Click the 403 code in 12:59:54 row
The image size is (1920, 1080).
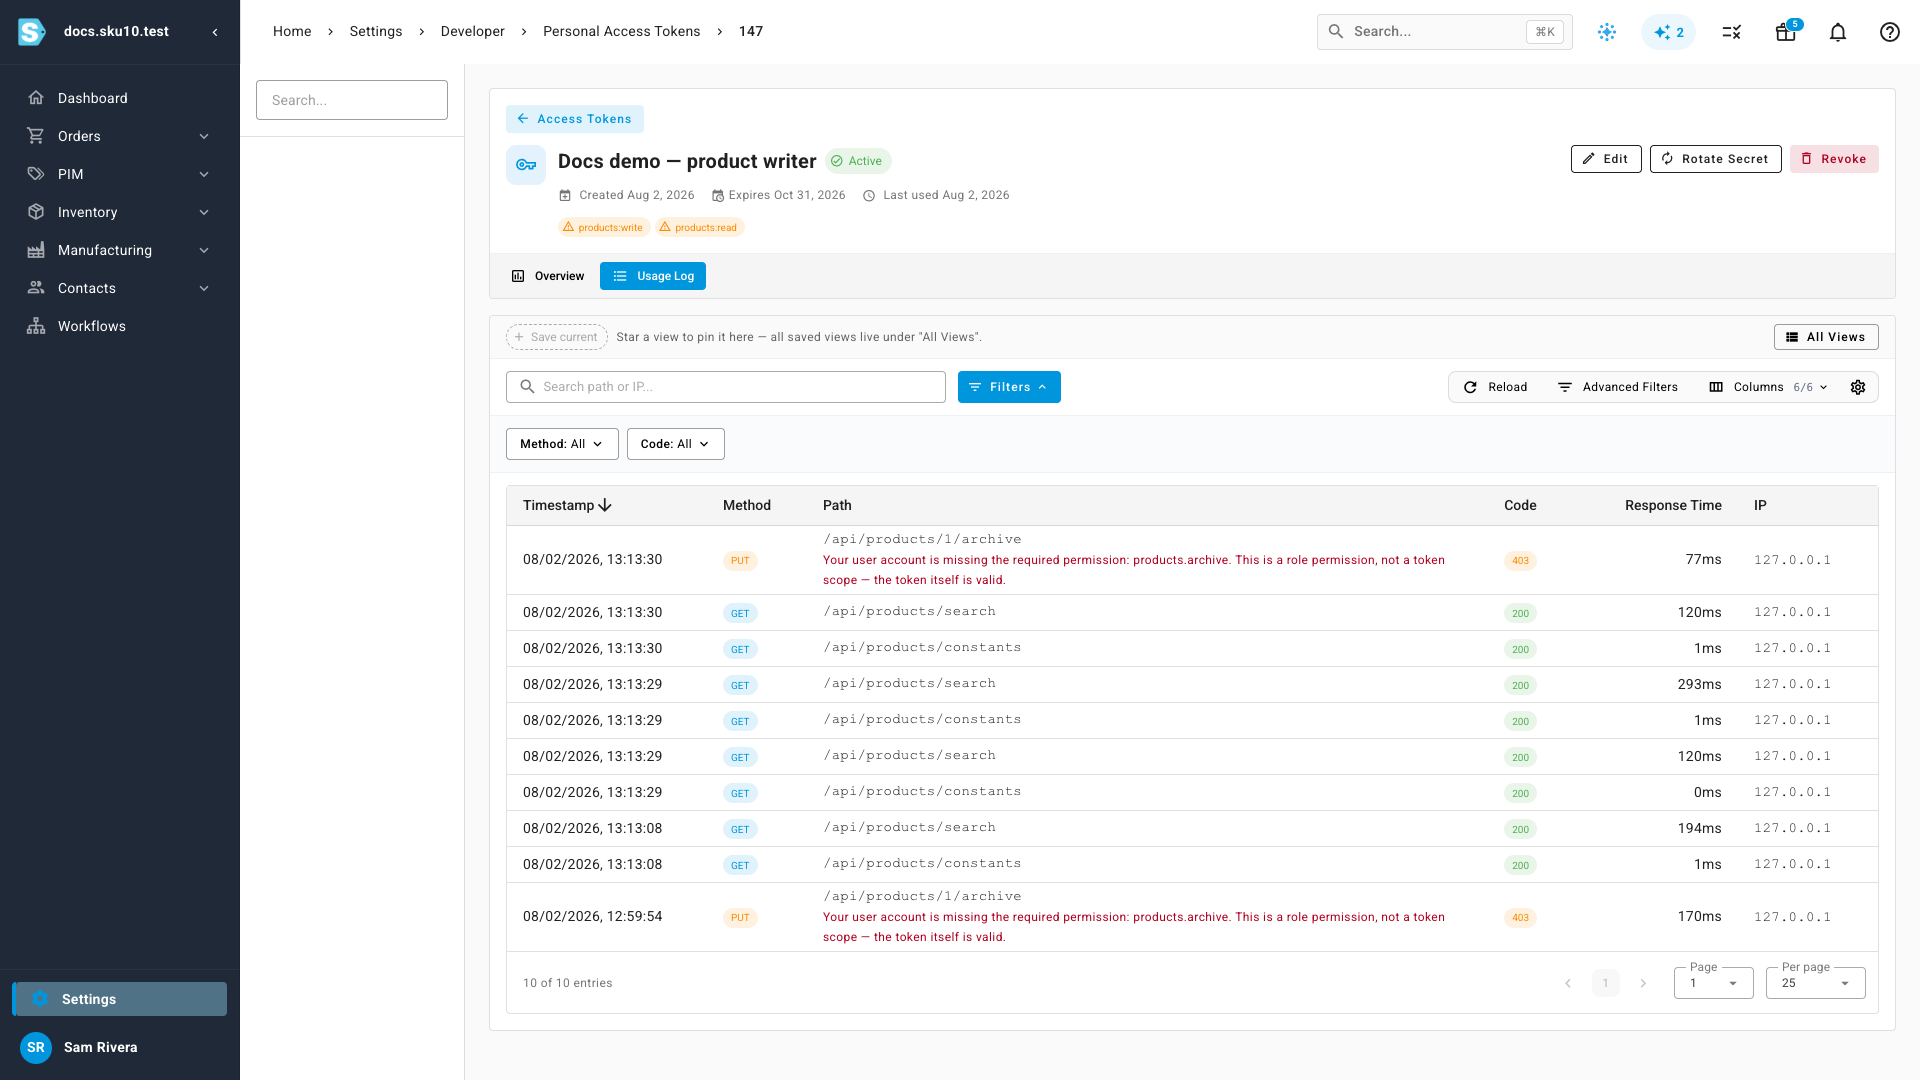coord(1520,918)
